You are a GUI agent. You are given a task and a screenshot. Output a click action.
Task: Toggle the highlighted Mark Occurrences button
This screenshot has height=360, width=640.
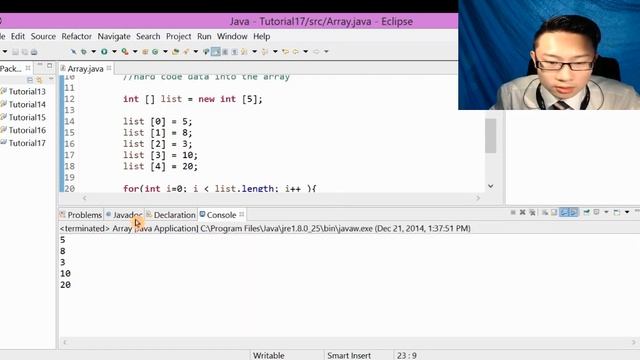tap(215, 52)
